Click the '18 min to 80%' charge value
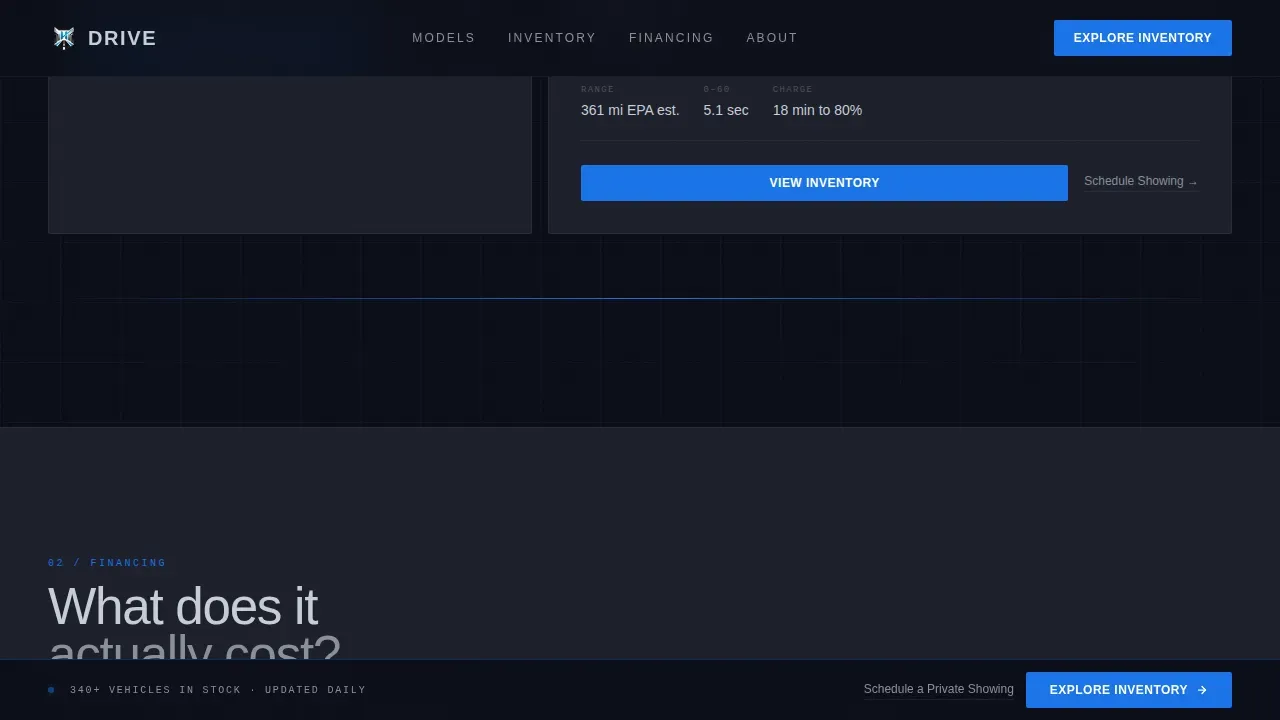 tap(817, 110)
